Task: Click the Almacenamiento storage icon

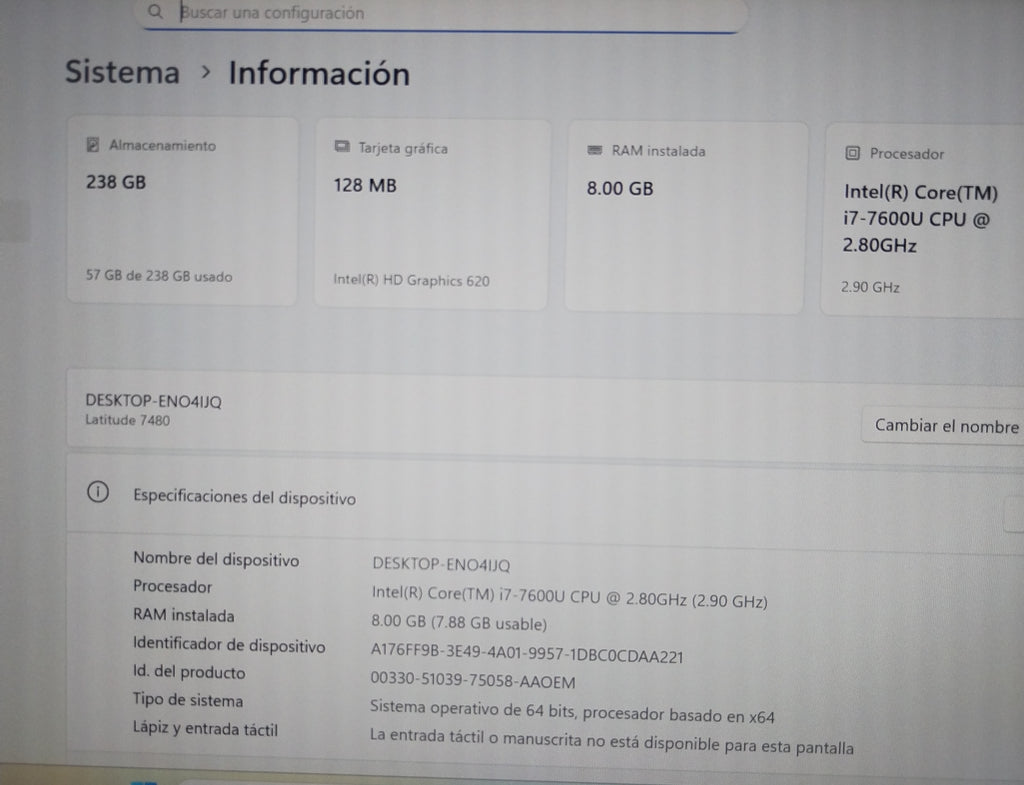Action: [93, 144]
